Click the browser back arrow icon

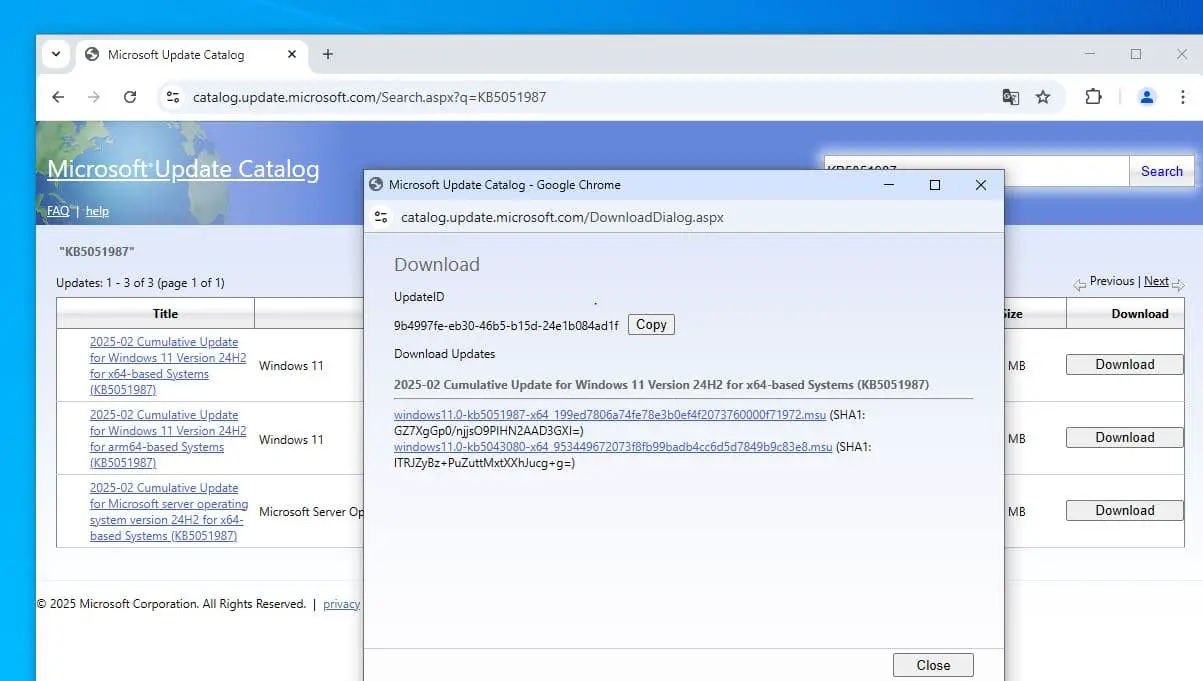pos(58,97)
